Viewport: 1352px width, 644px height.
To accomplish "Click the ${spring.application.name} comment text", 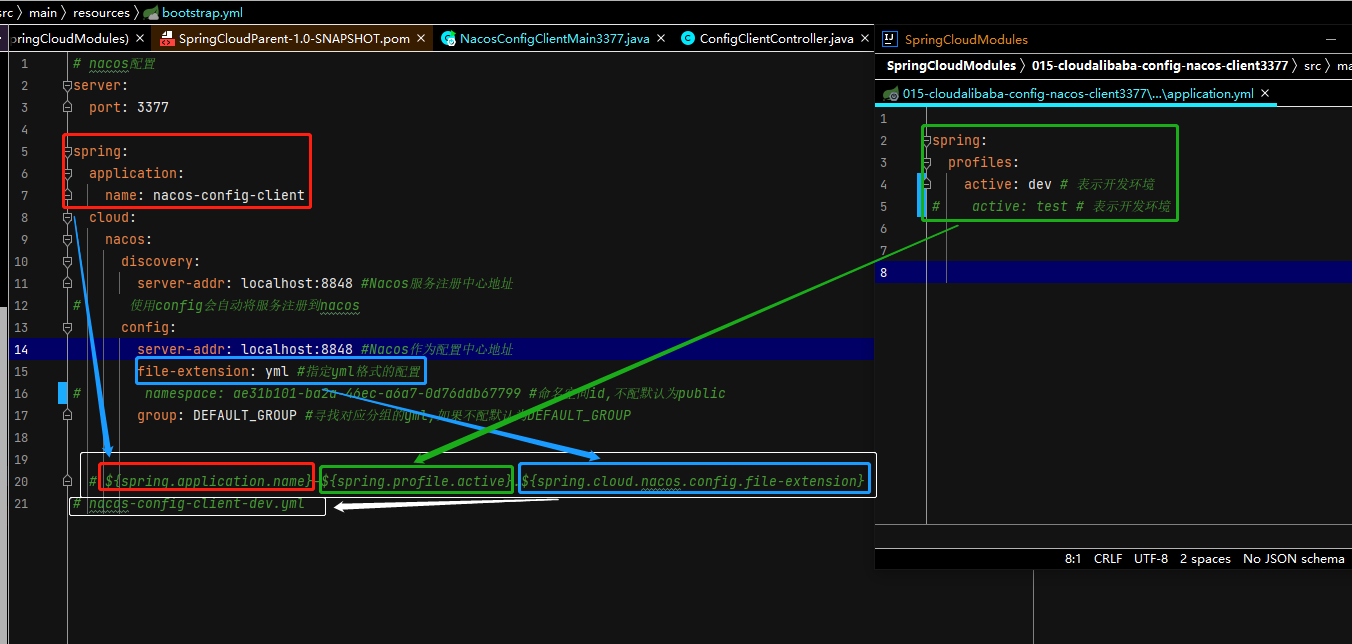I will (x=209, y=481).
